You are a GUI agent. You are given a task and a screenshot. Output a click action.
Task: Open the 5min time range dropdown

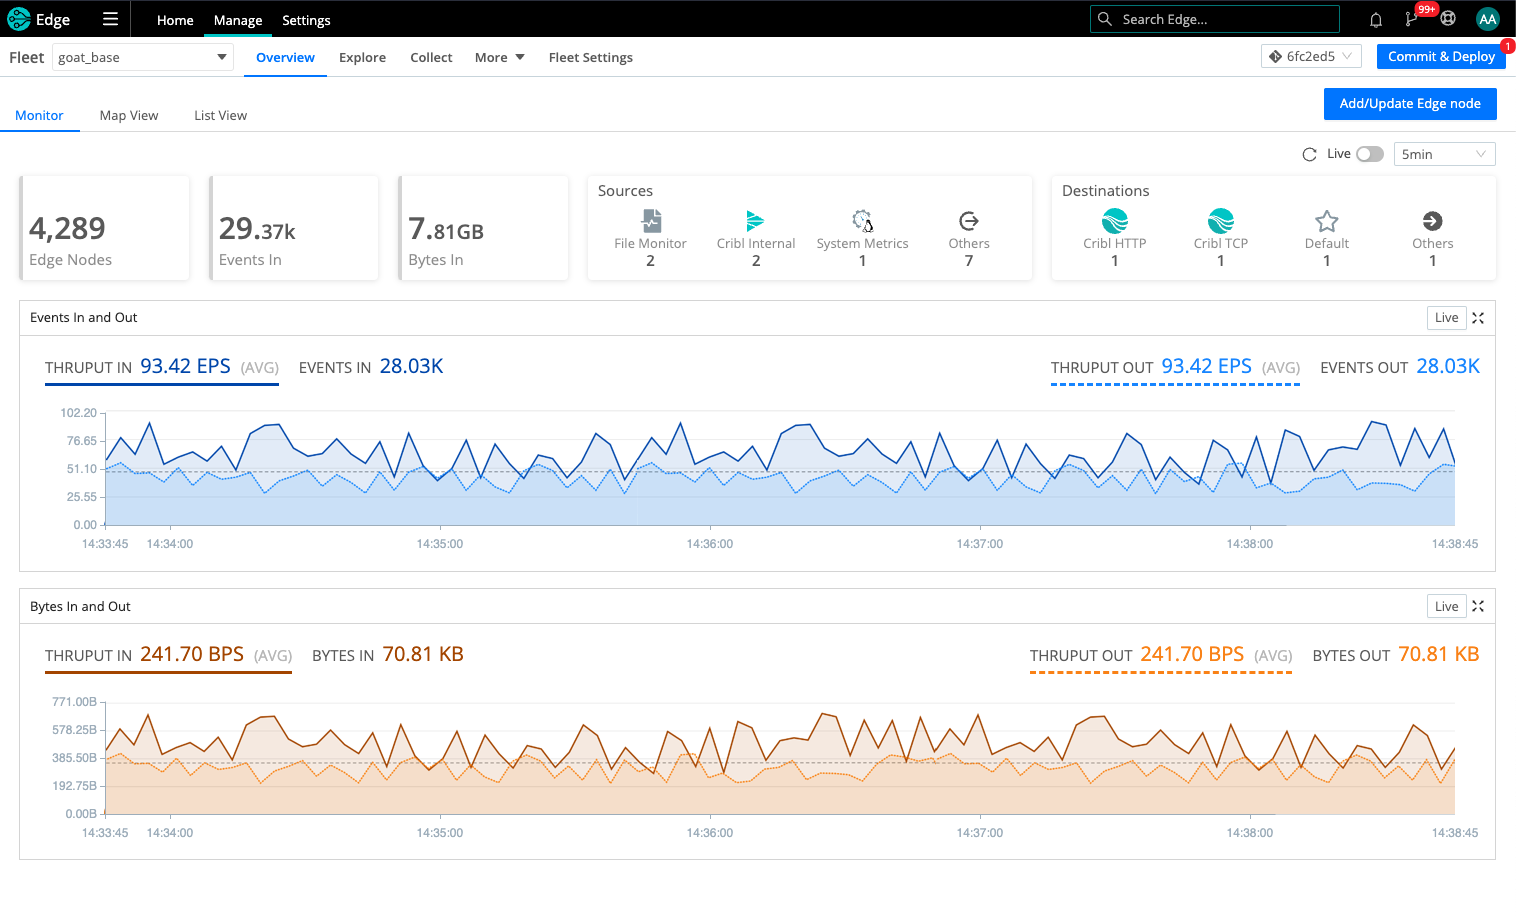coord(1444,154)
